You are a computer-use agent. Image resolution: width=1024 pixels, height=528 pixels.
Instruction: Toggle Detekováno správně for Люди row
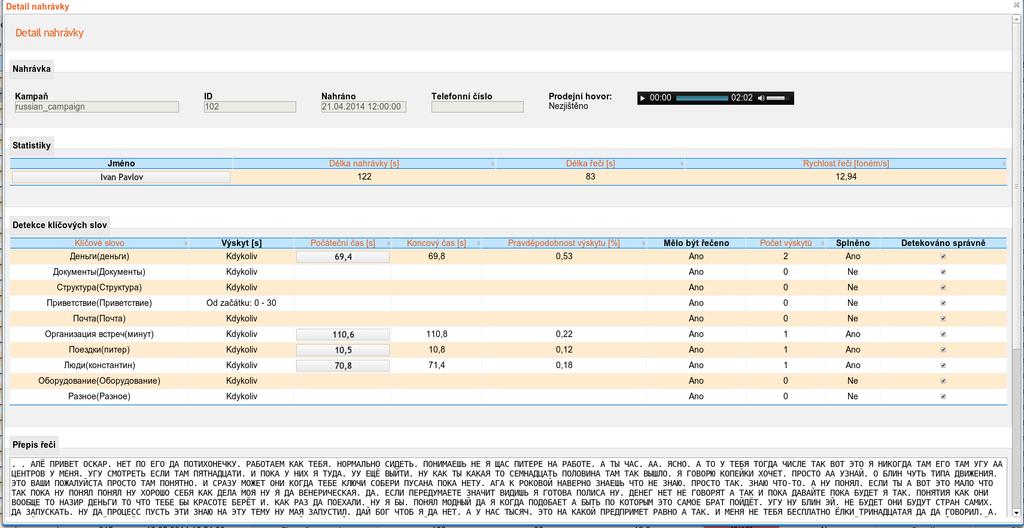coord(943,365)
